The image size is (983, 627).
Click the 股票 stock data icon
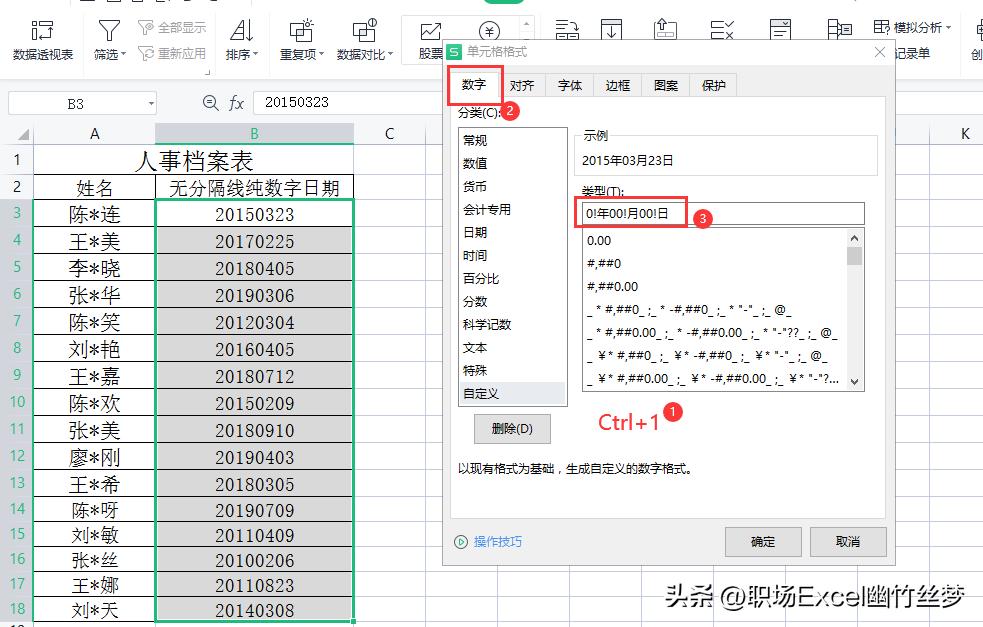[428, 32]
